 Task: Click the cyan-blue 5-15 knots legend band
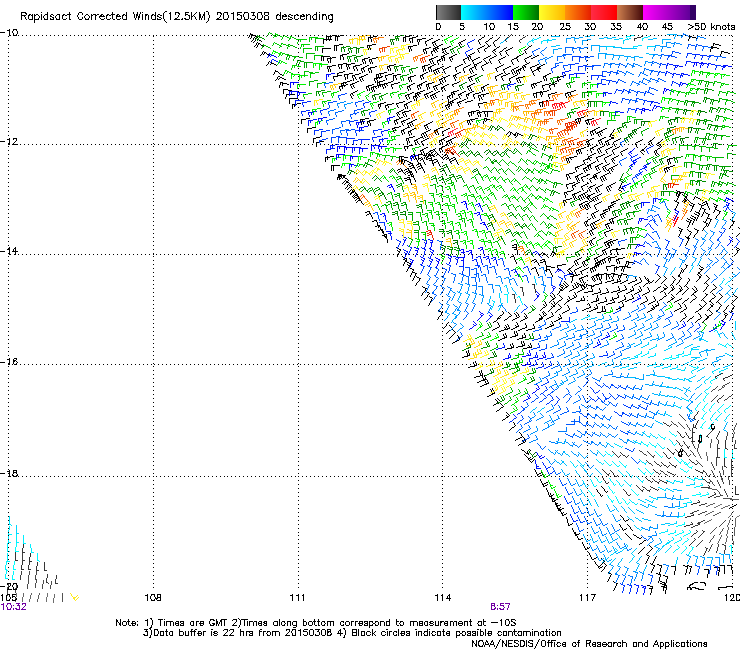487,12
